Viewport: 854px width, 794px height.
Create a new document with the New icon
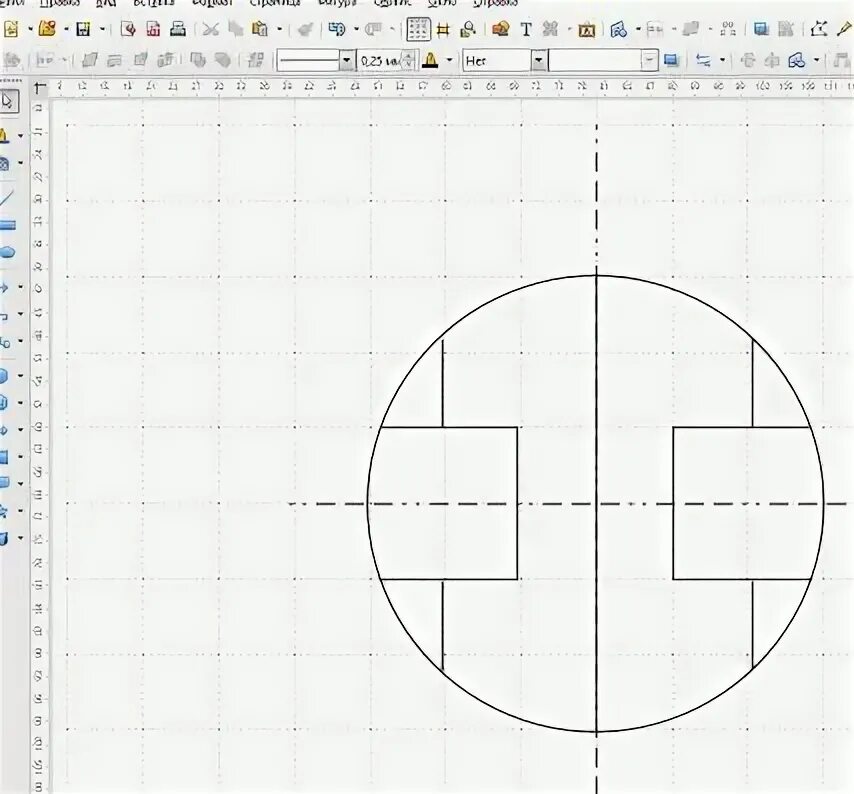point(11,28)
